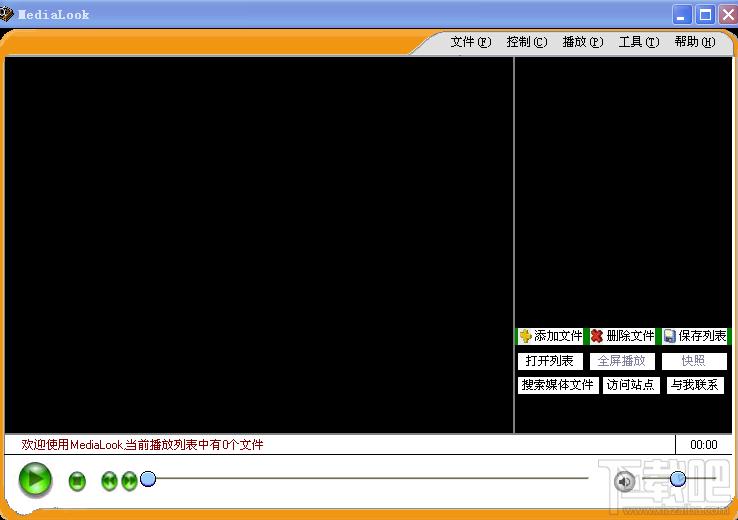The height and width of the screenshot is (520, 738).
Task: Click the 与我联系 button
Action: click(695, 385)
